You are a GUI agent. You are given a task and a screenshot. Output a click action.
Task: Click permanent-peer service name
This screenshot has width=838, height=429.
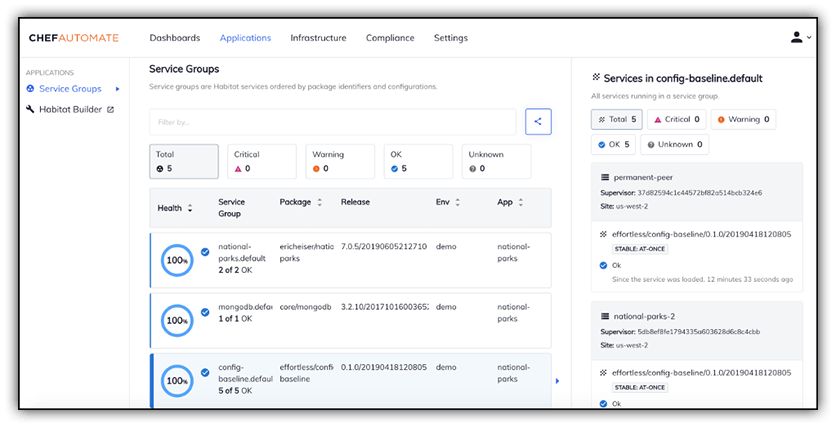pos(643,177)
